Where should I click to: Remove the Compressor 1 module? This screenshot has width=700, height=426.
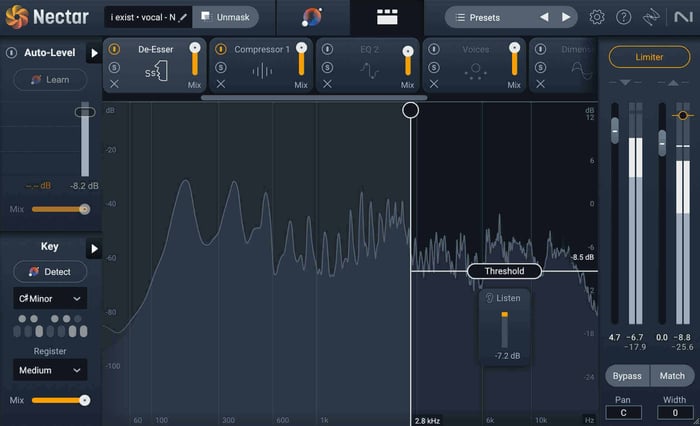tap(221, 84)
